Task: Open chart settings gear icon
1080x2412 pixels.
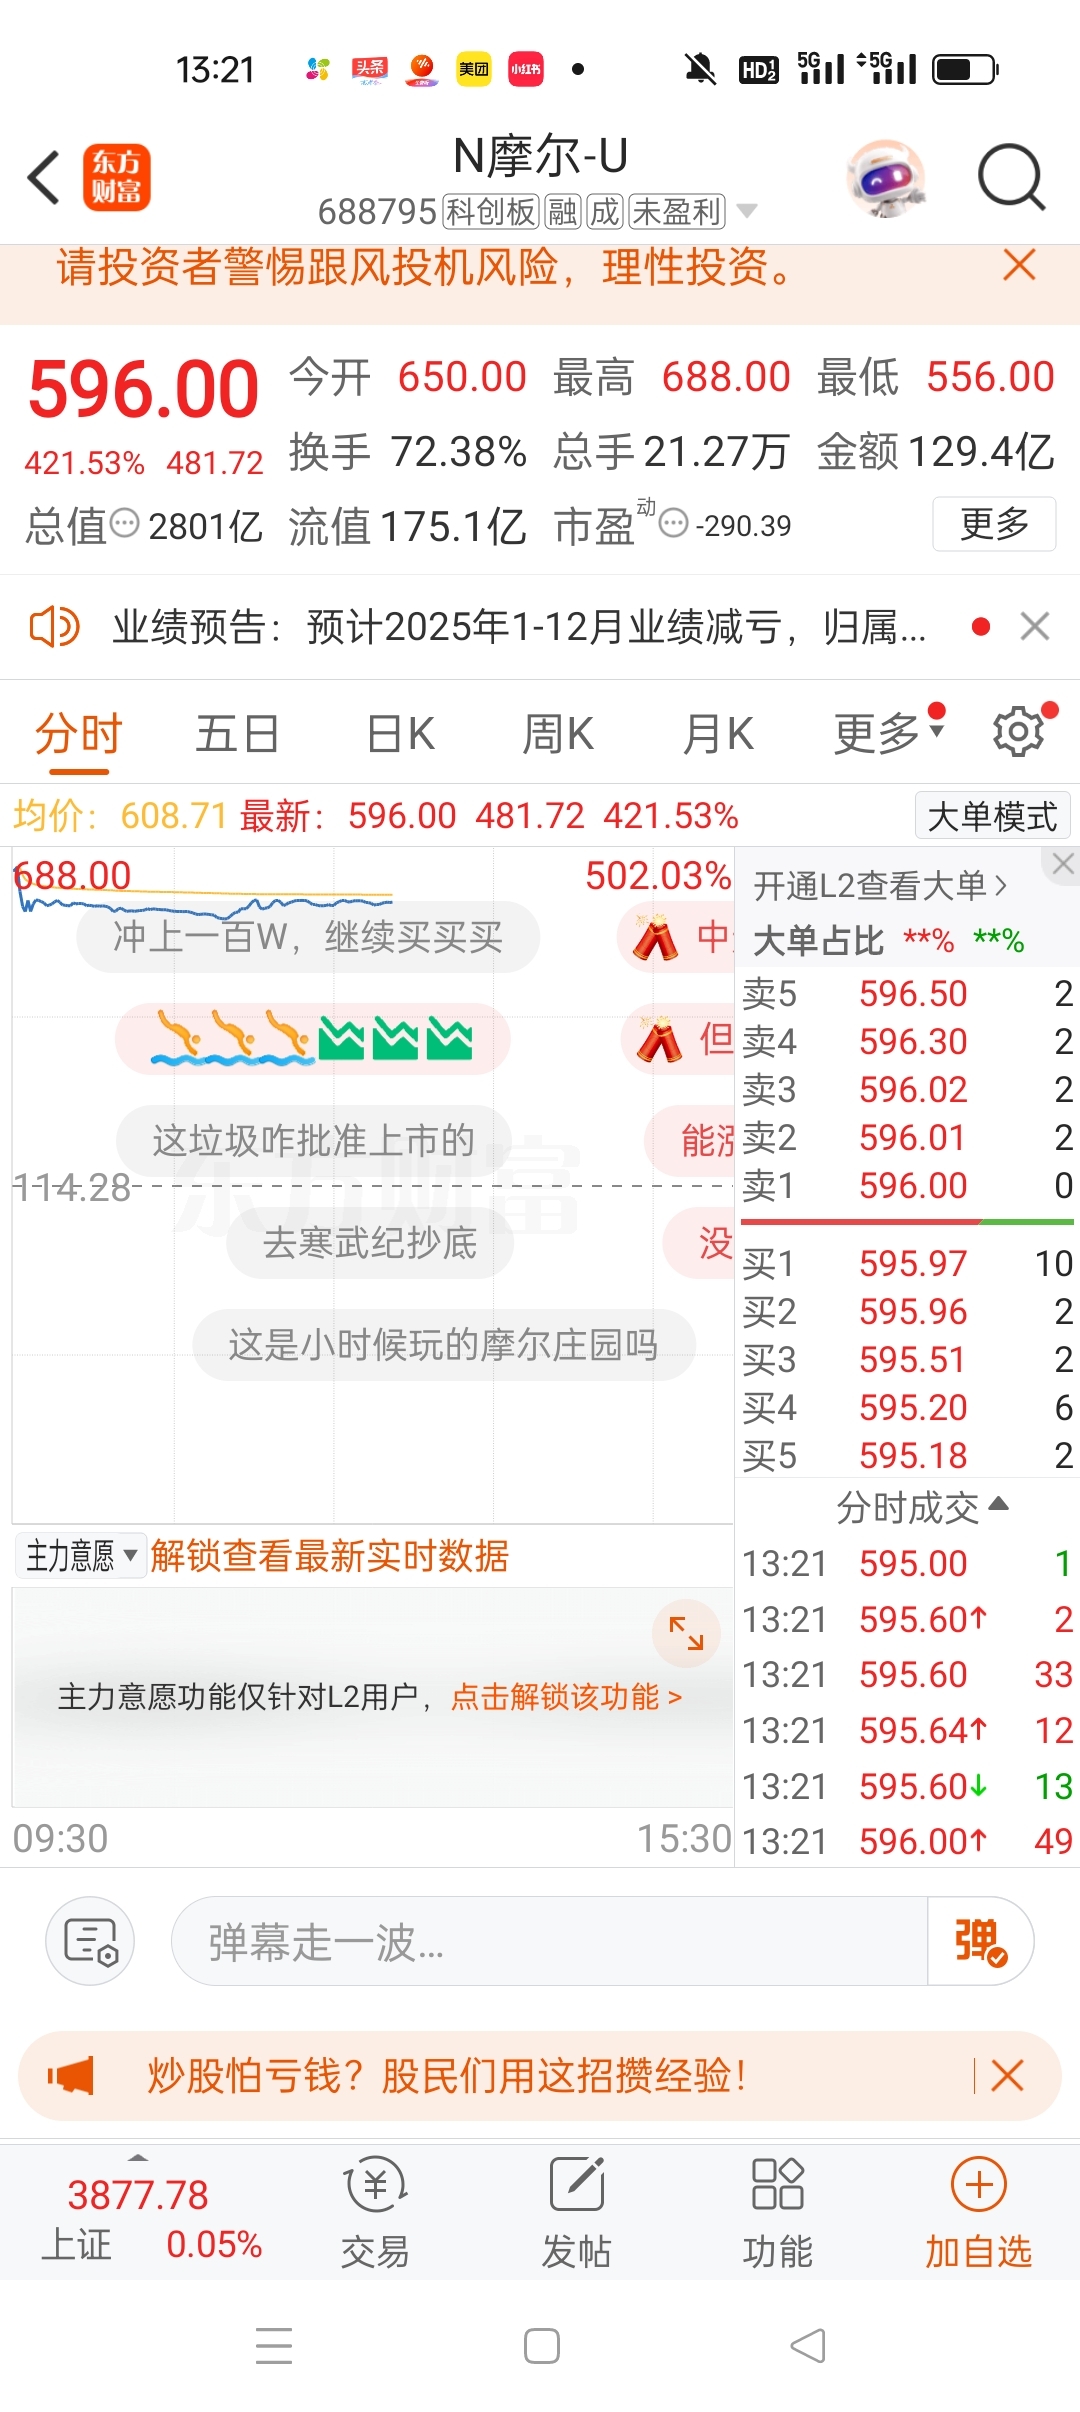Action: (1019, 732)
